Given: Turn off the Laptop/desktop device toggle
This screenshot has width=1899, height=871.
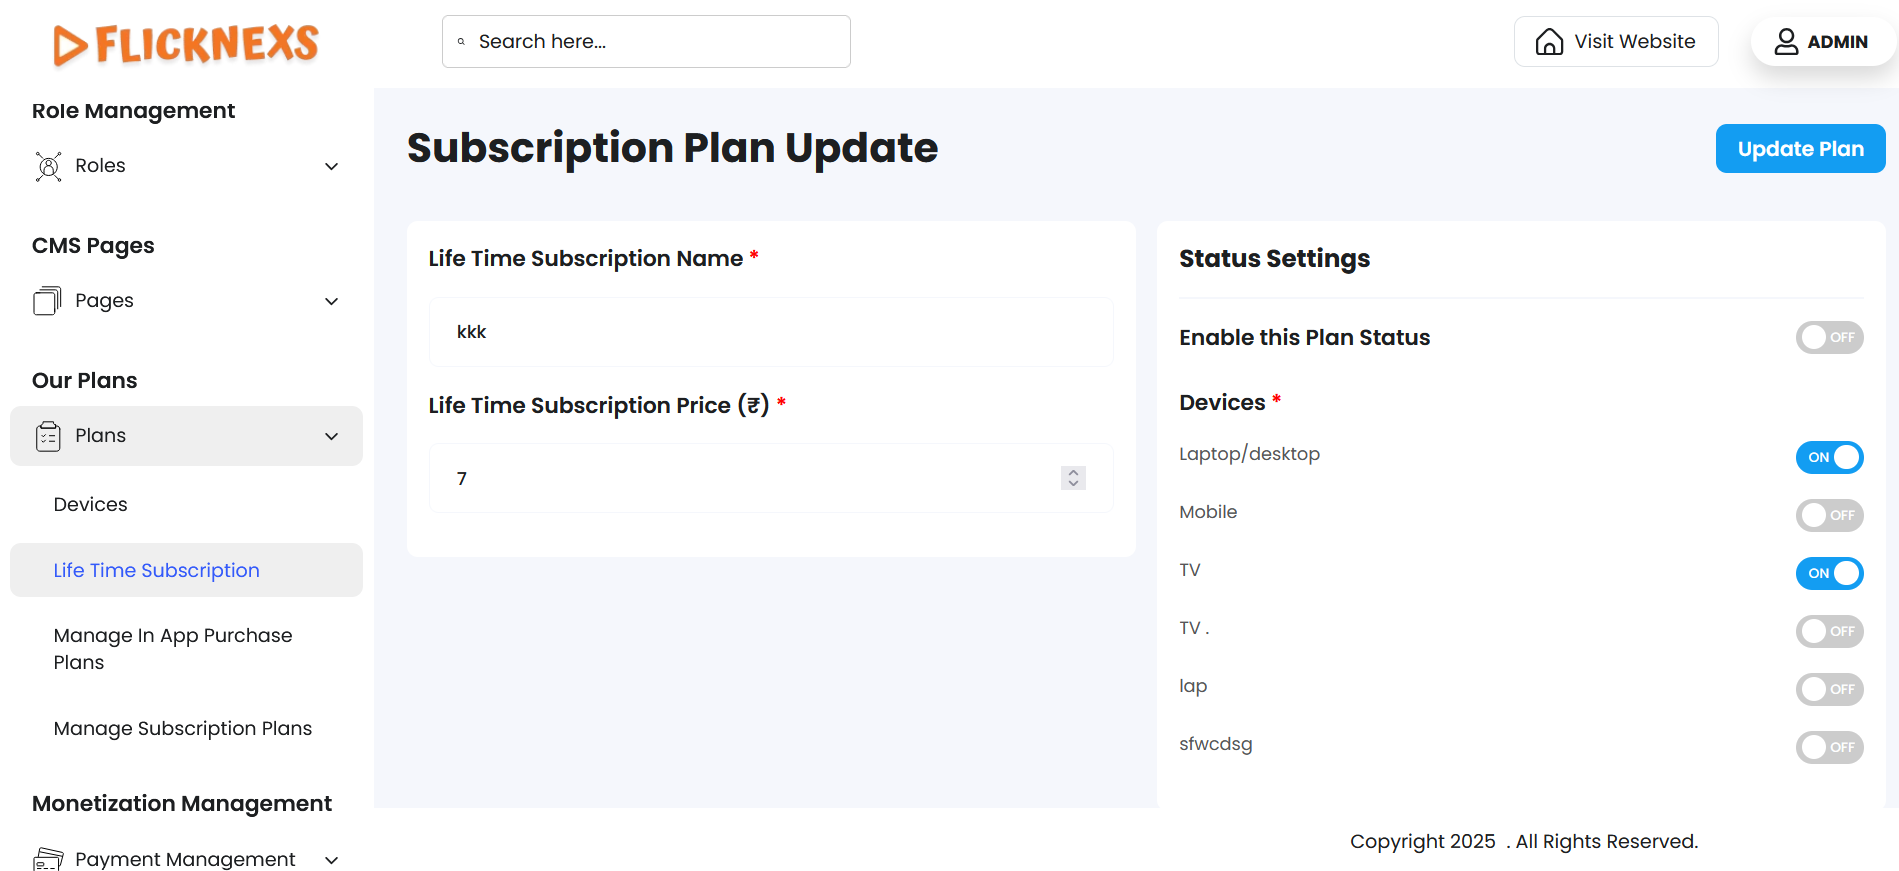Looking at the screenshot, I should [x=1829, y=457].
